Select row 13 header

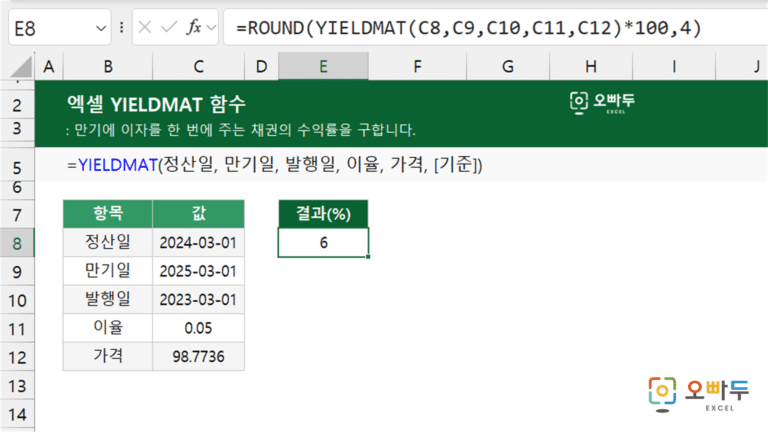tap(17, 385)
